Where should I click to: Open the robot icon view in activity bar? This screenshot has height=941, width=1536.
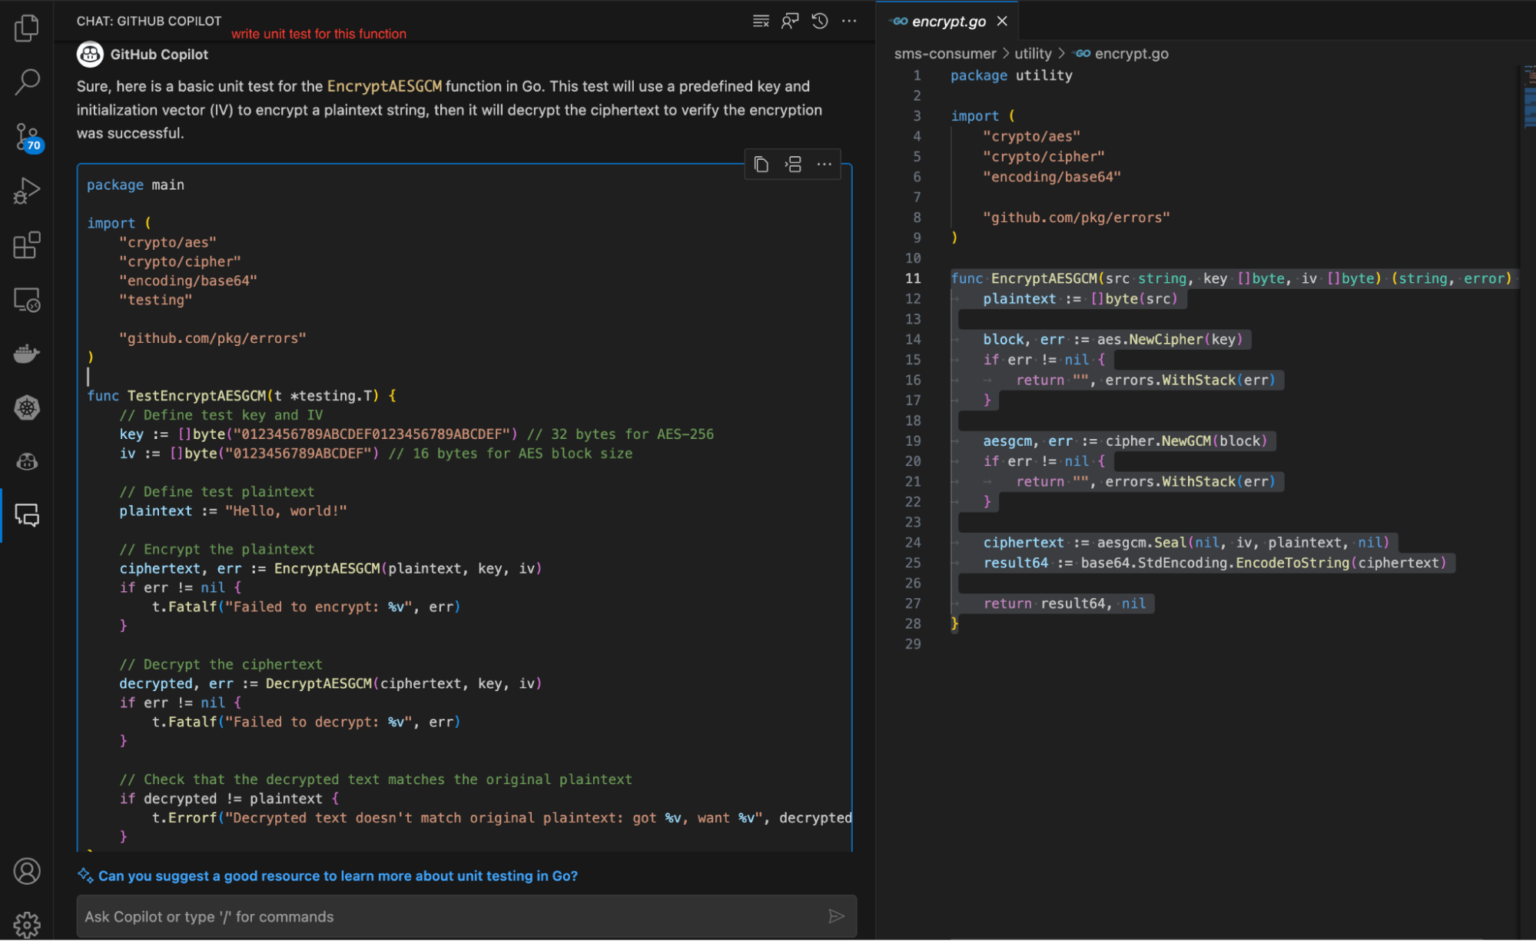(27, 461)
